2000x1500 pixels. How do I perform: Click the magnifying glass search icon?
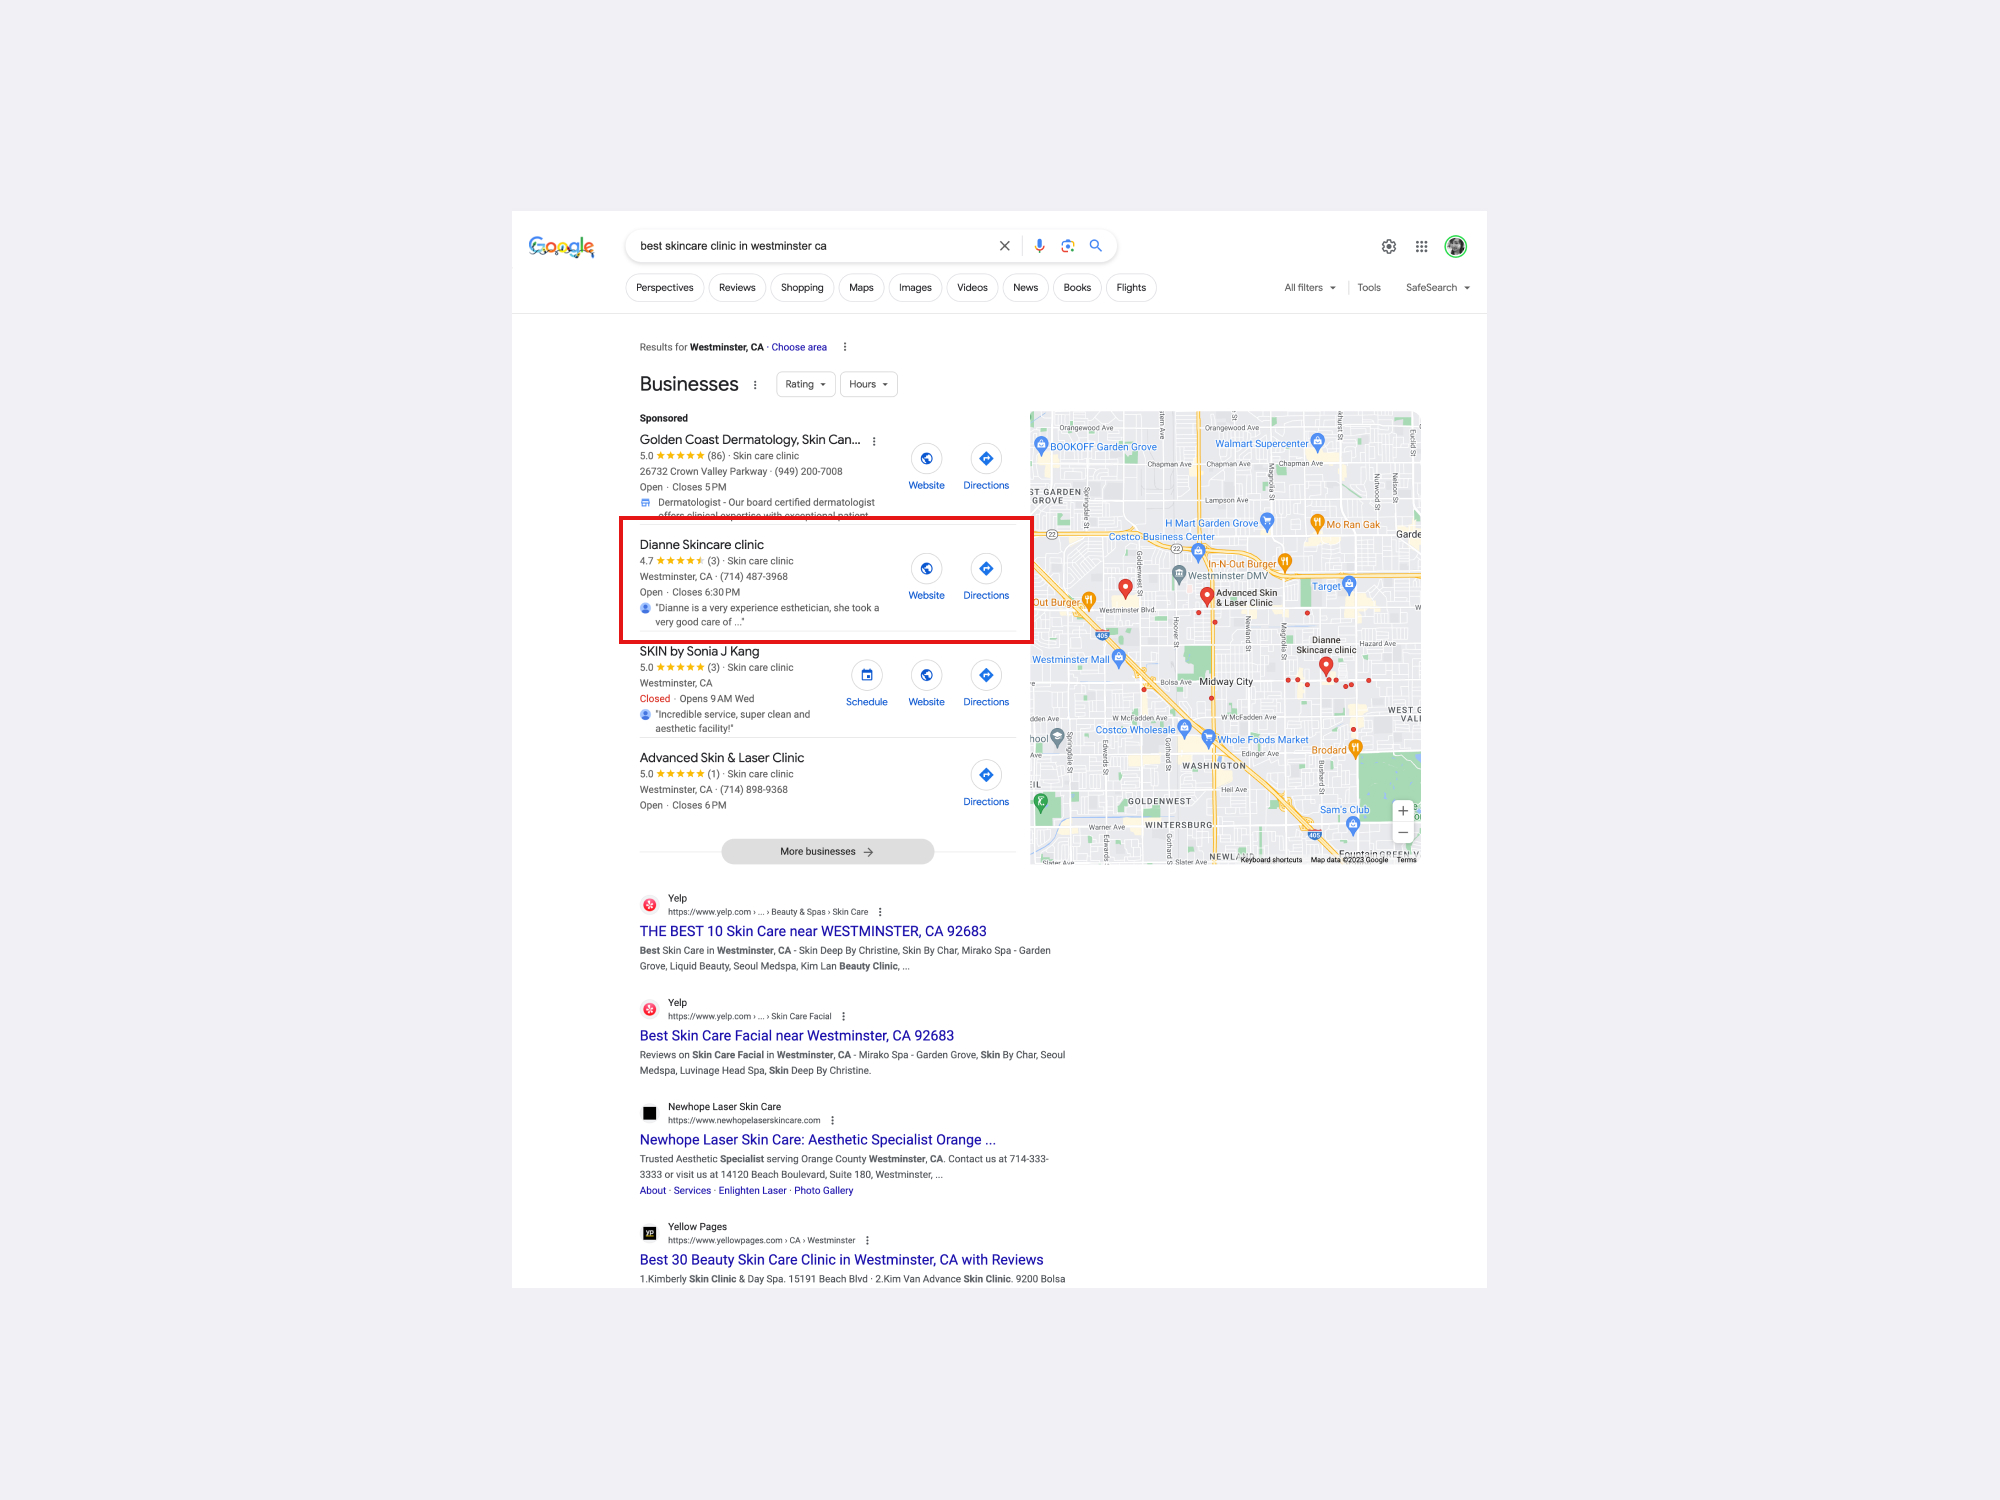(1096, 246)
